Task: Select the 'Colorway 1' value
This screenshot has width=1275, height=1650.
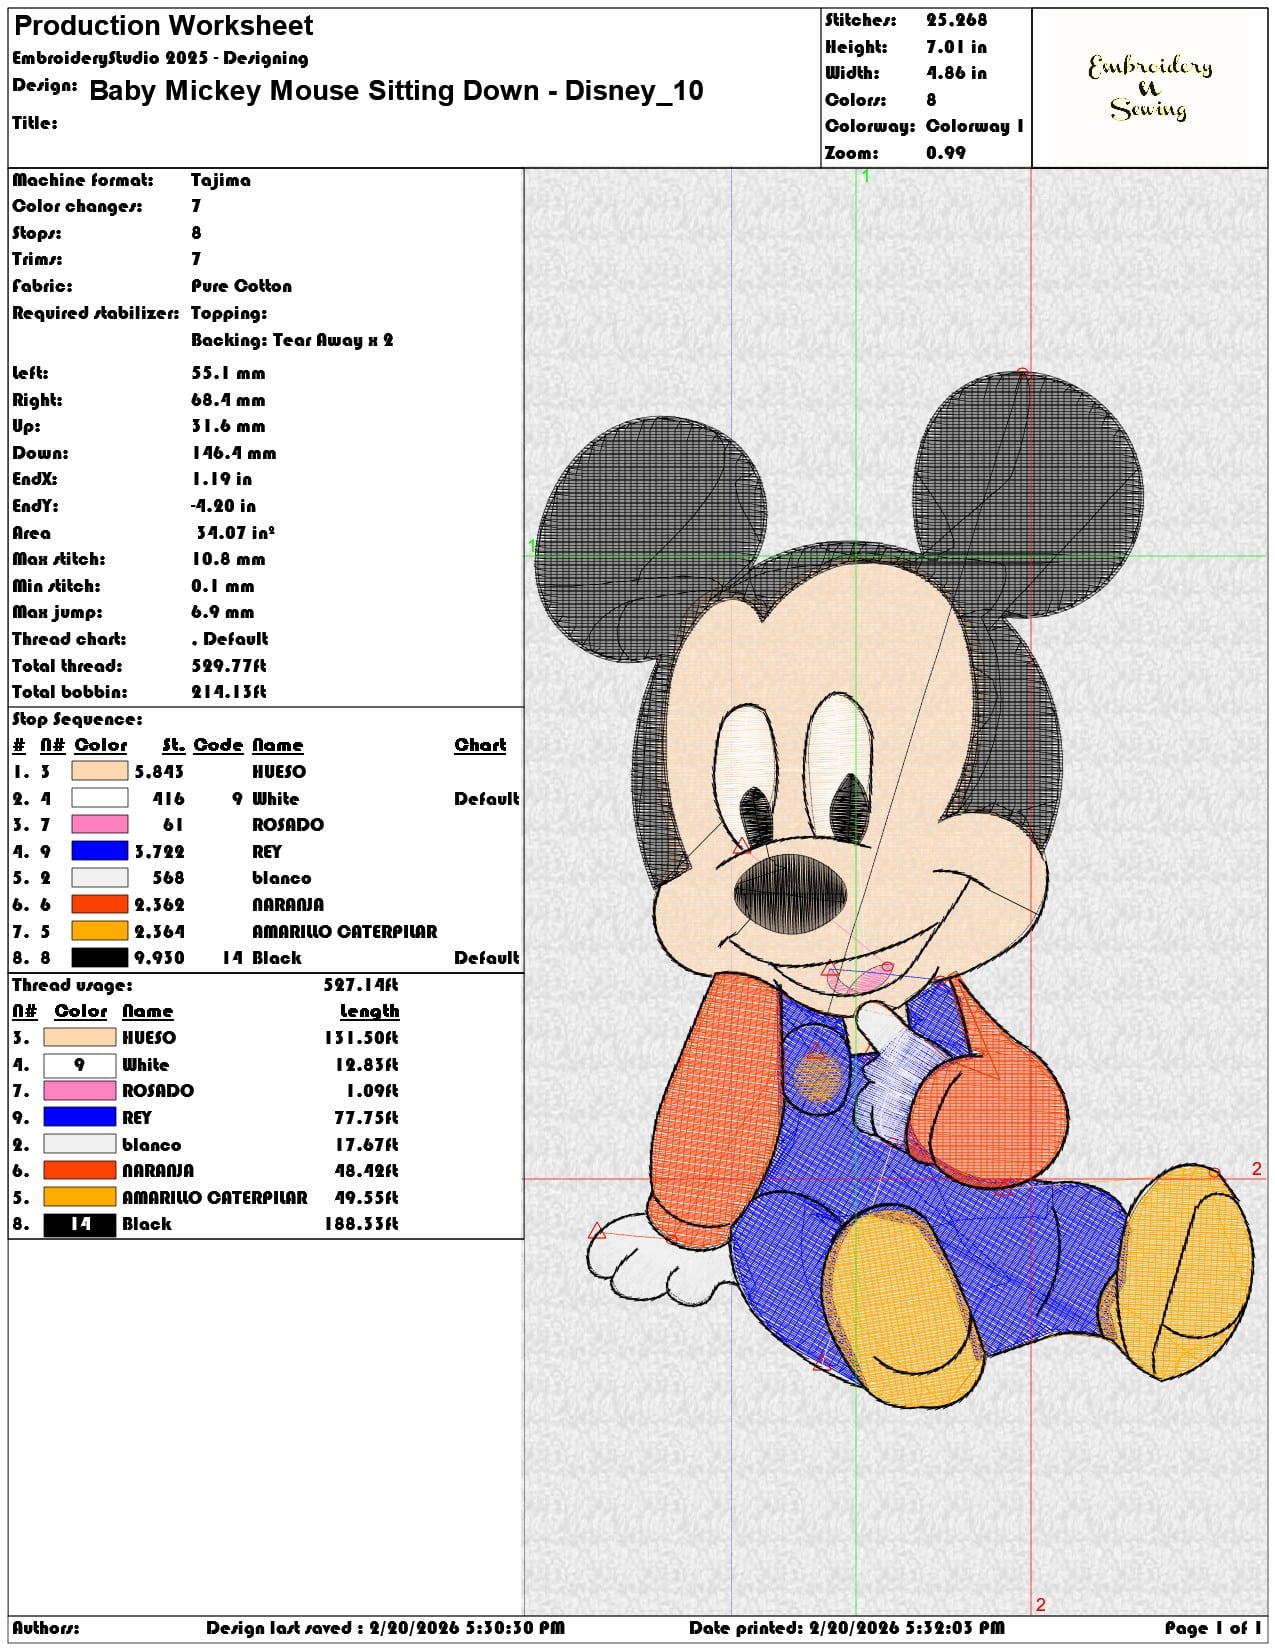Action: click(974, 126)
